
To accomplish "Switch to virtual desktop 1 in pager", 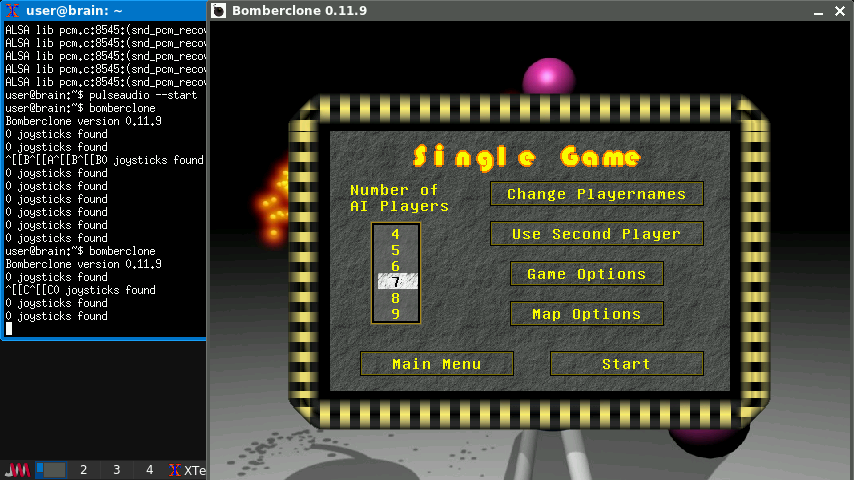I will [50, 469].
